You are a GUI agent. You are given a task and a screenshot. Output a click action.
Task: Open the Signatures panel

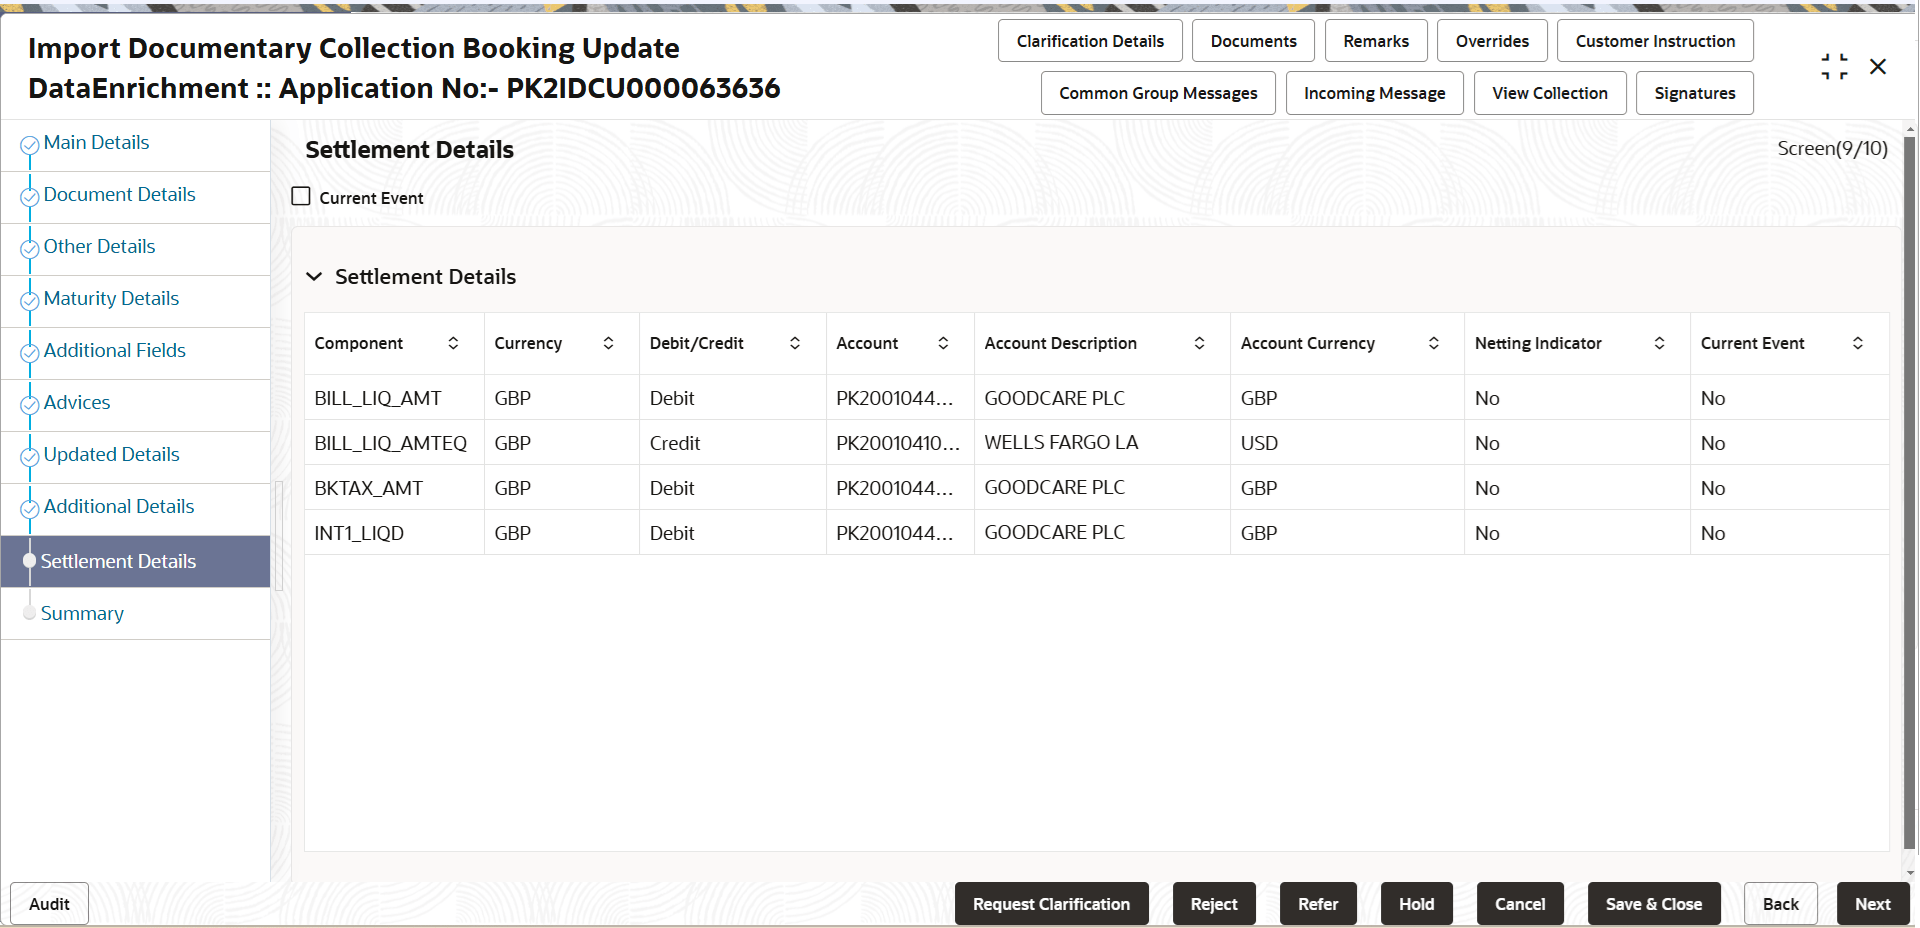[x=1694, y=93]
